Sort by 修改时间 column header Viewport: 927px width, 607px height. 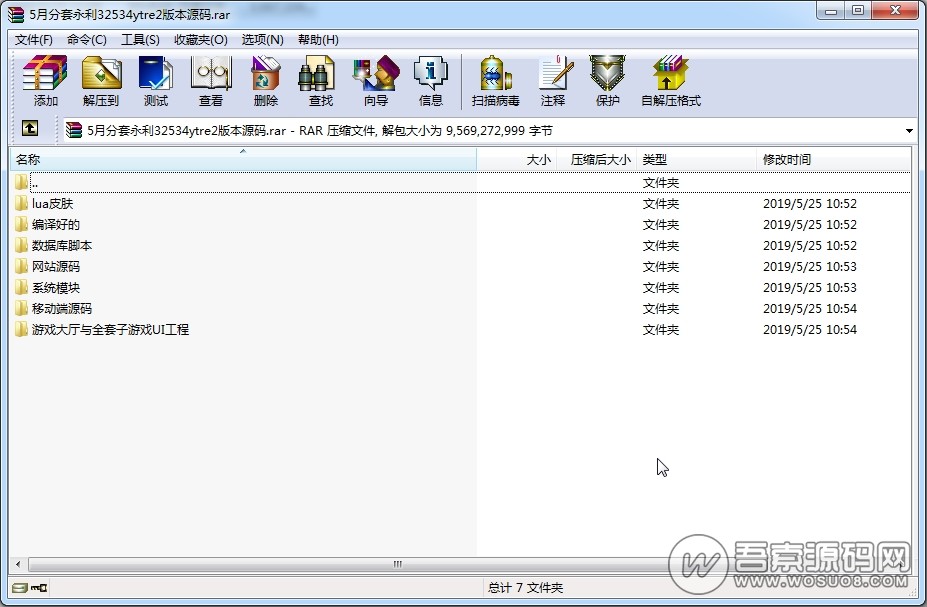point(834,160)
